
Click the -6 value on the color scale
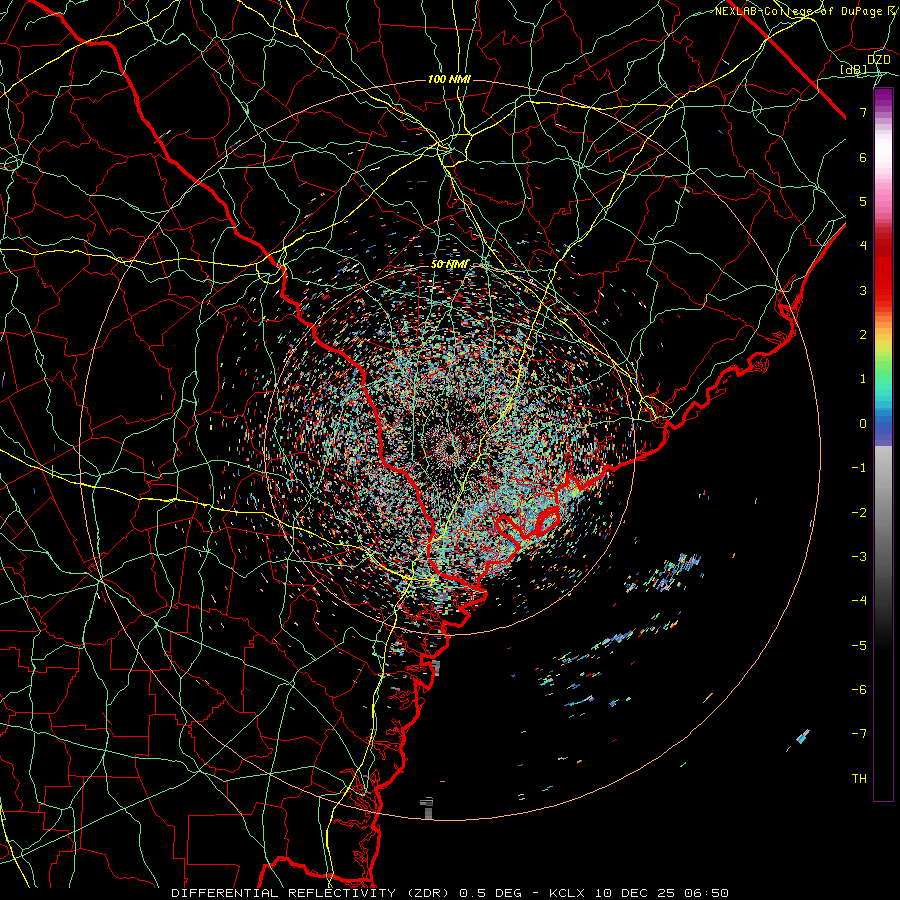[x=859, y=690]
